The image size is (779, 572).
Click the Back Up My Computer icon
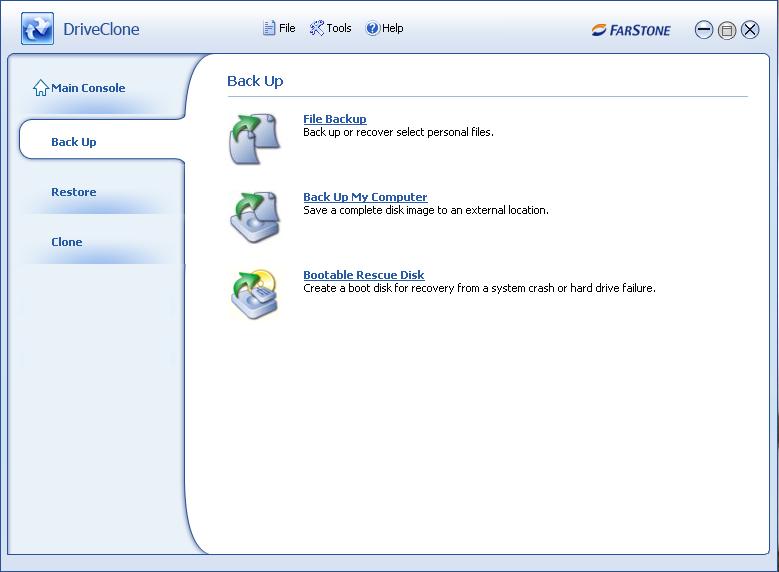click(255, 217)
